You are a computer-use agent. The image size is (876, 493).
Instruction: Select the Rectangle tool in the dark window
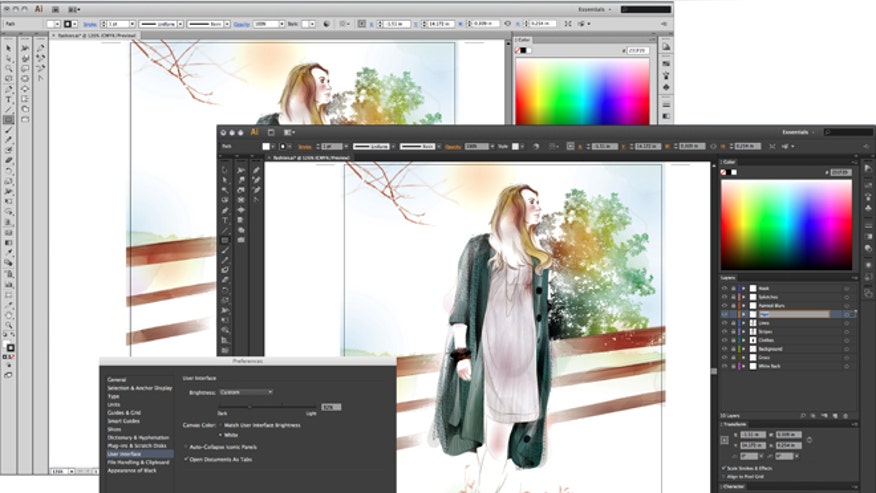point(225,240)
